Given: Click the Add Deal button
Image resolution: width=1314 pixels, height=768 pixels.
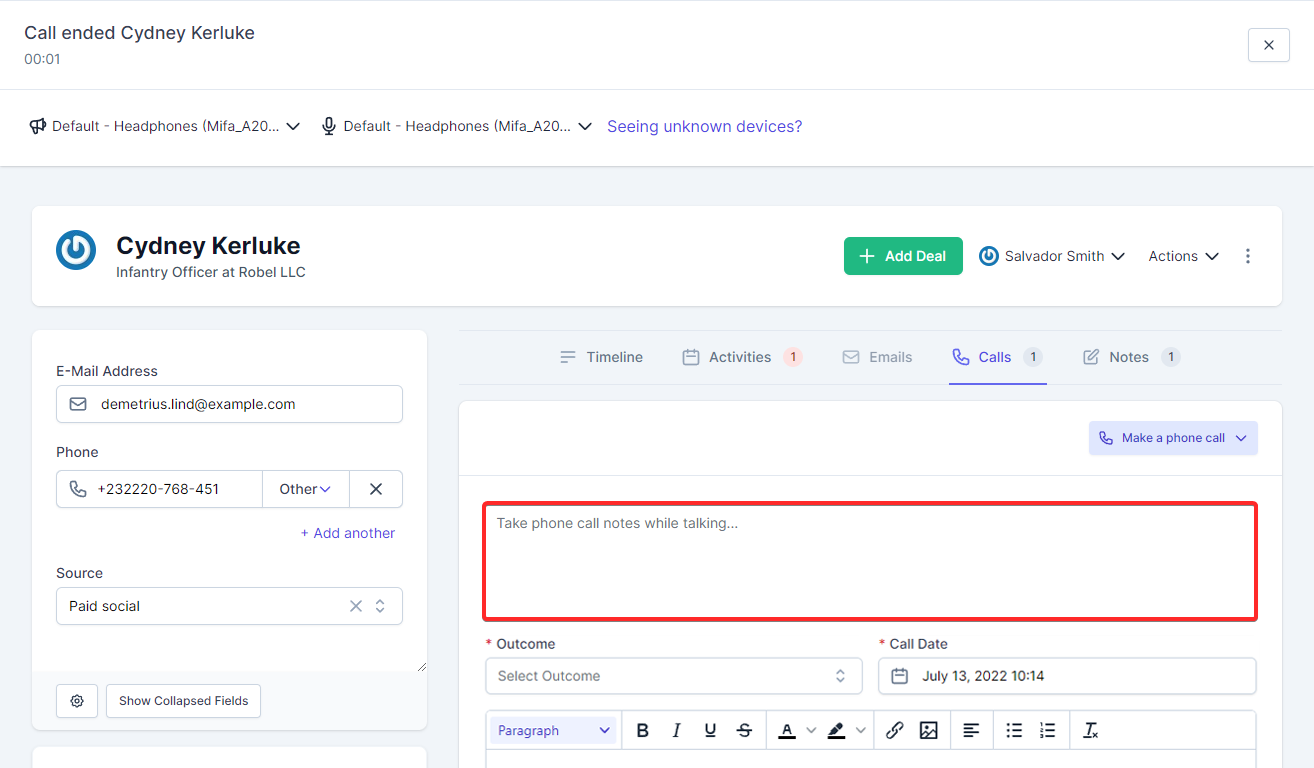Looking at the screenshot, I should coord(903,256).
